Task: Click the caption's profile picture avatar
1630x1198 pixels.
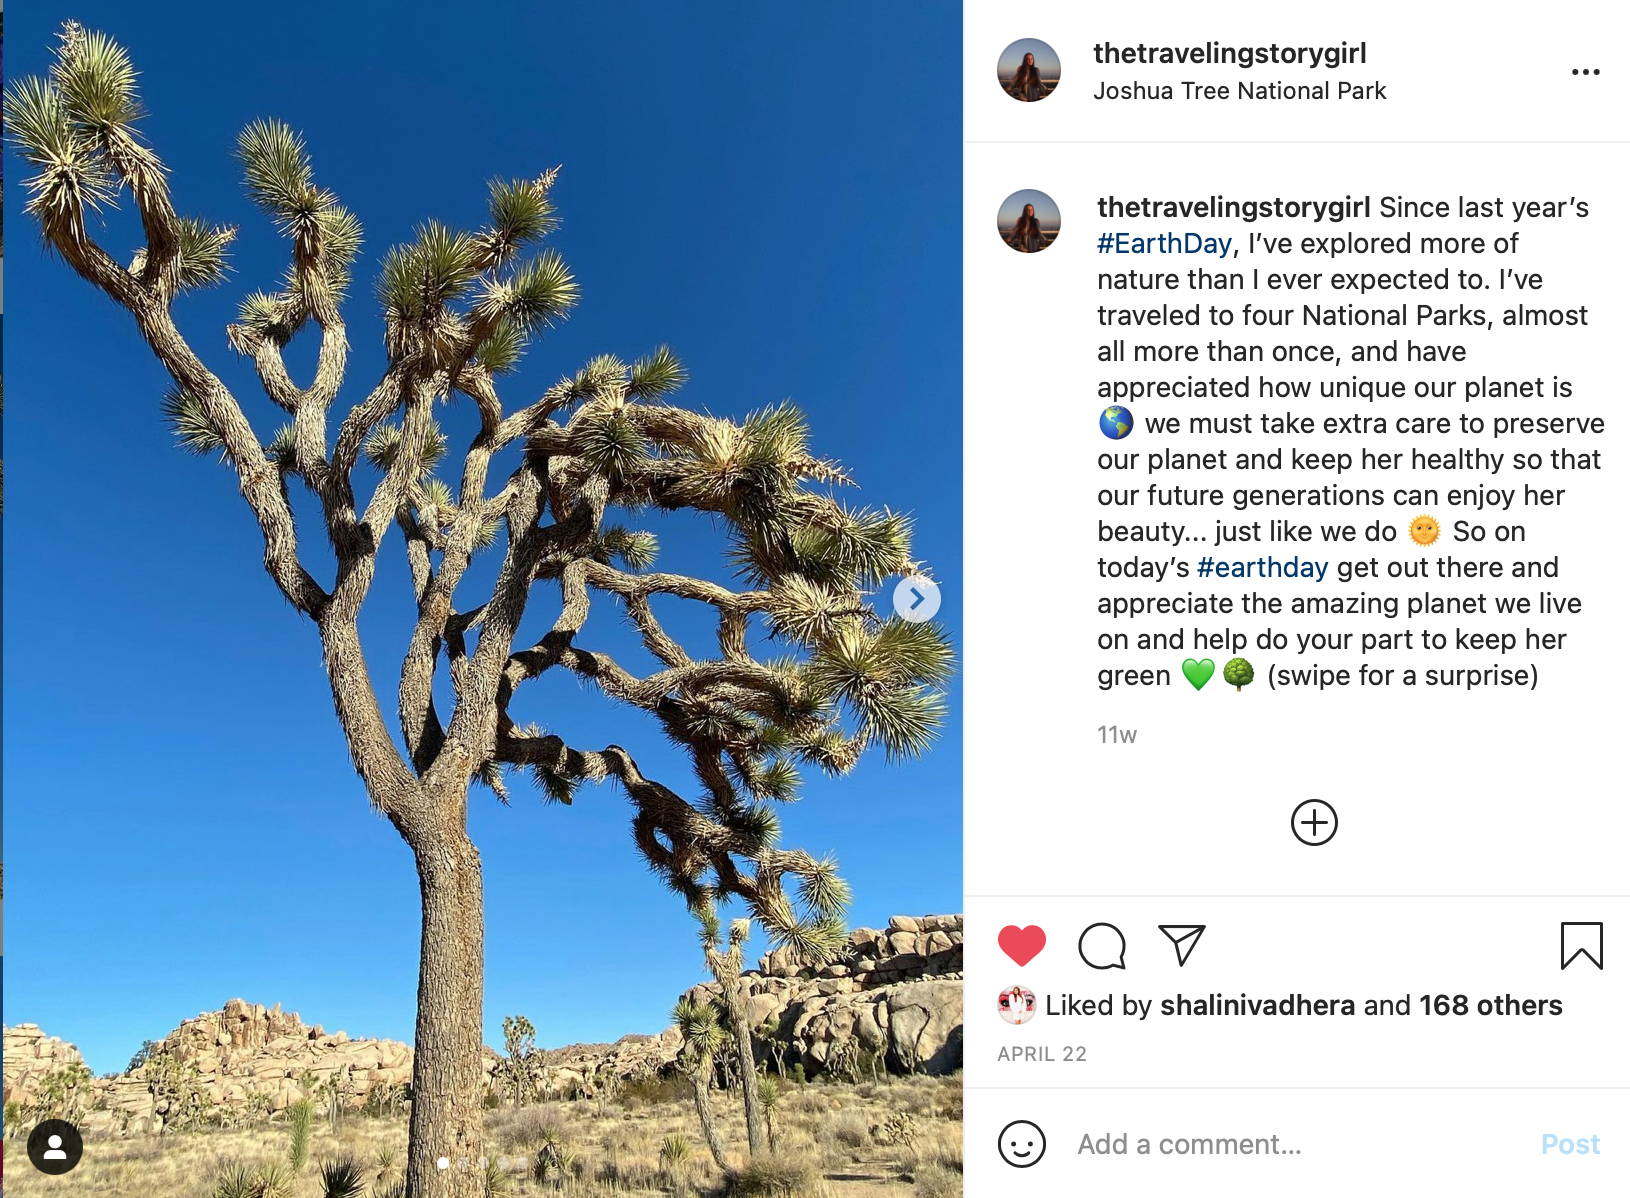Action: [1028, 221]
